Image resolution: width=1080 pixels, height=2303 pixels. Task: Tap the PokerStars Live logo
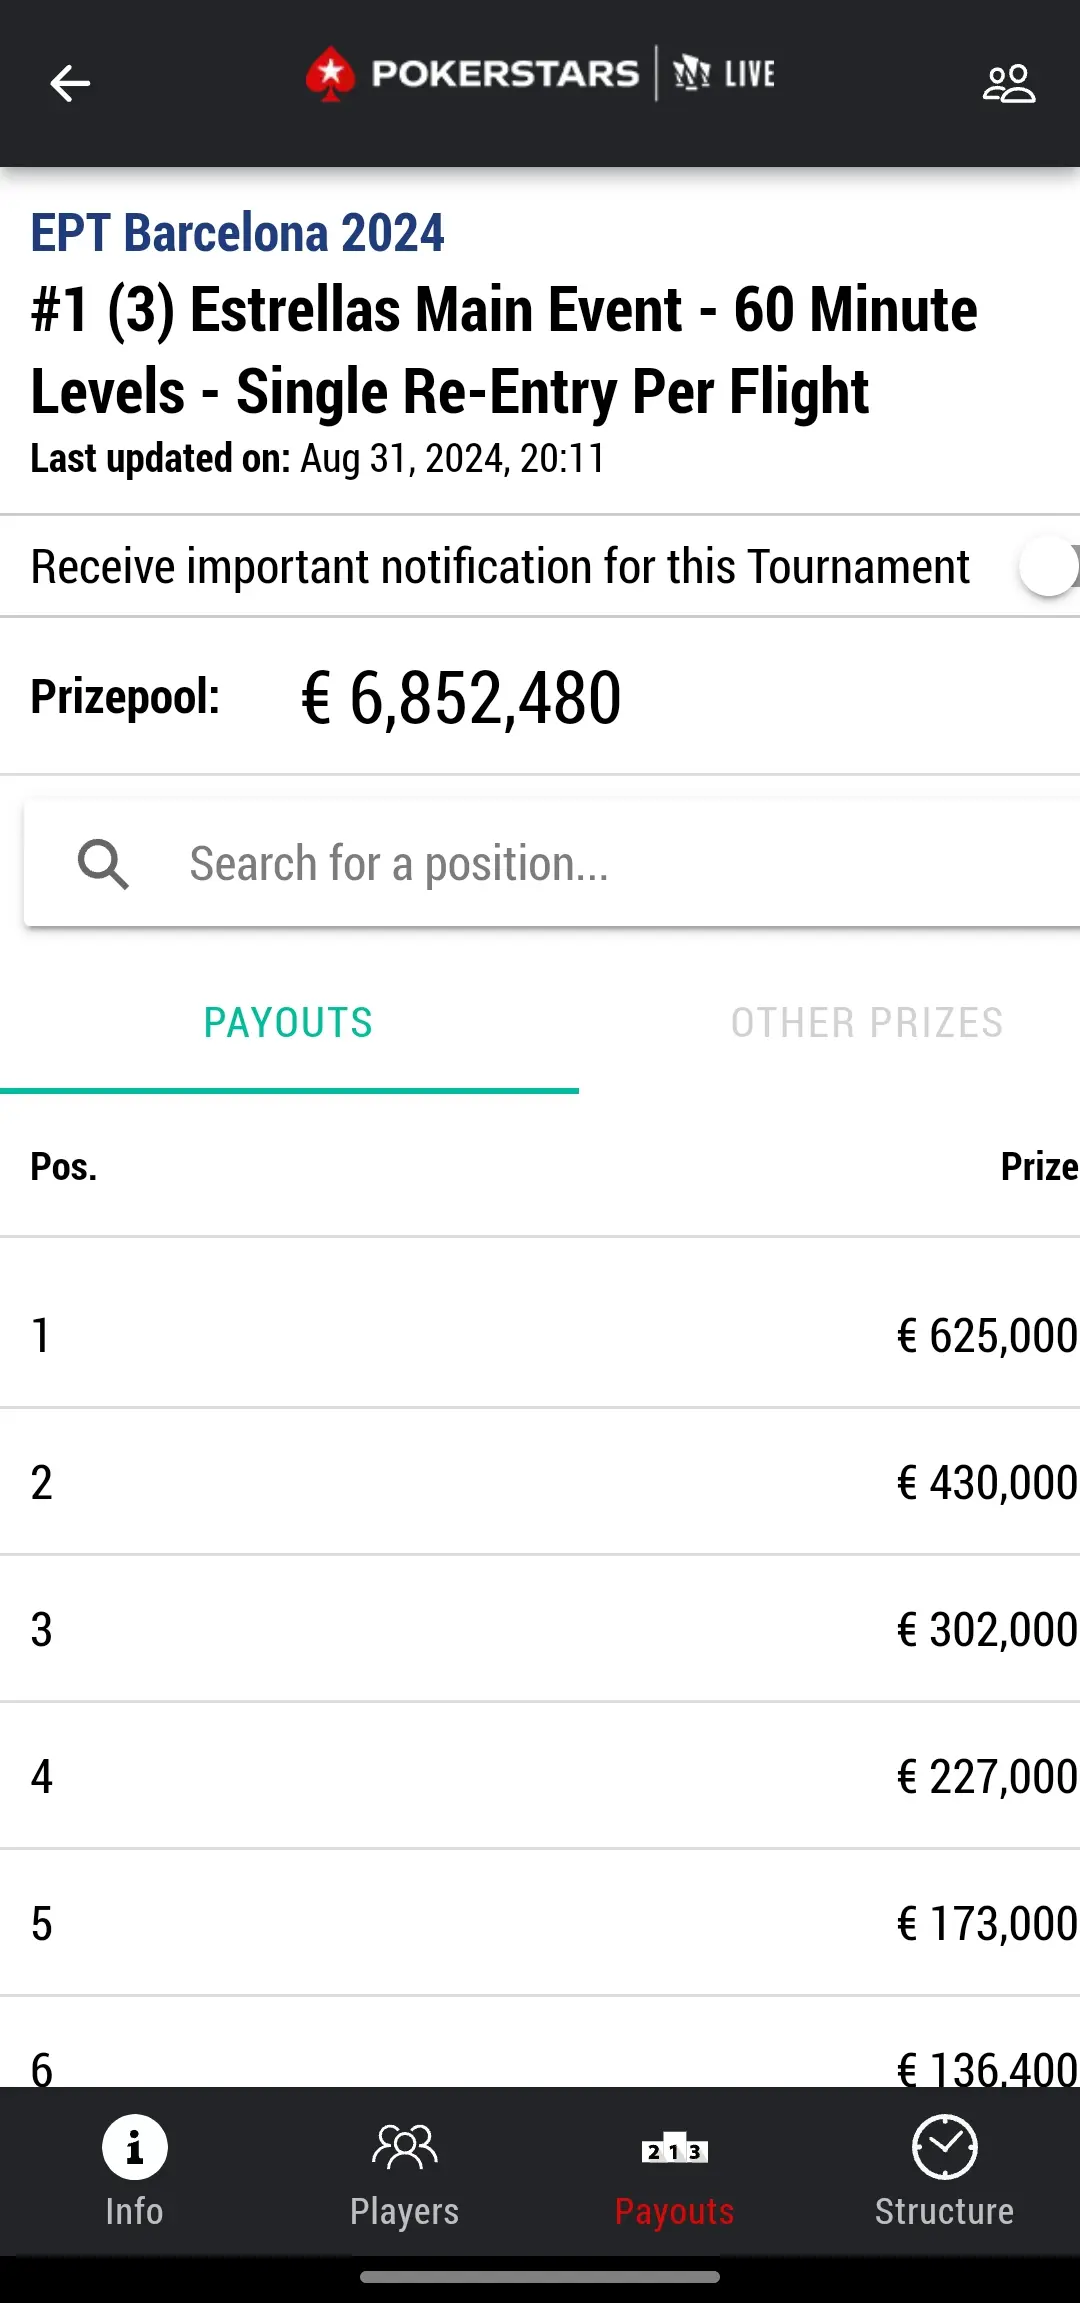click(x=541, y=74)
